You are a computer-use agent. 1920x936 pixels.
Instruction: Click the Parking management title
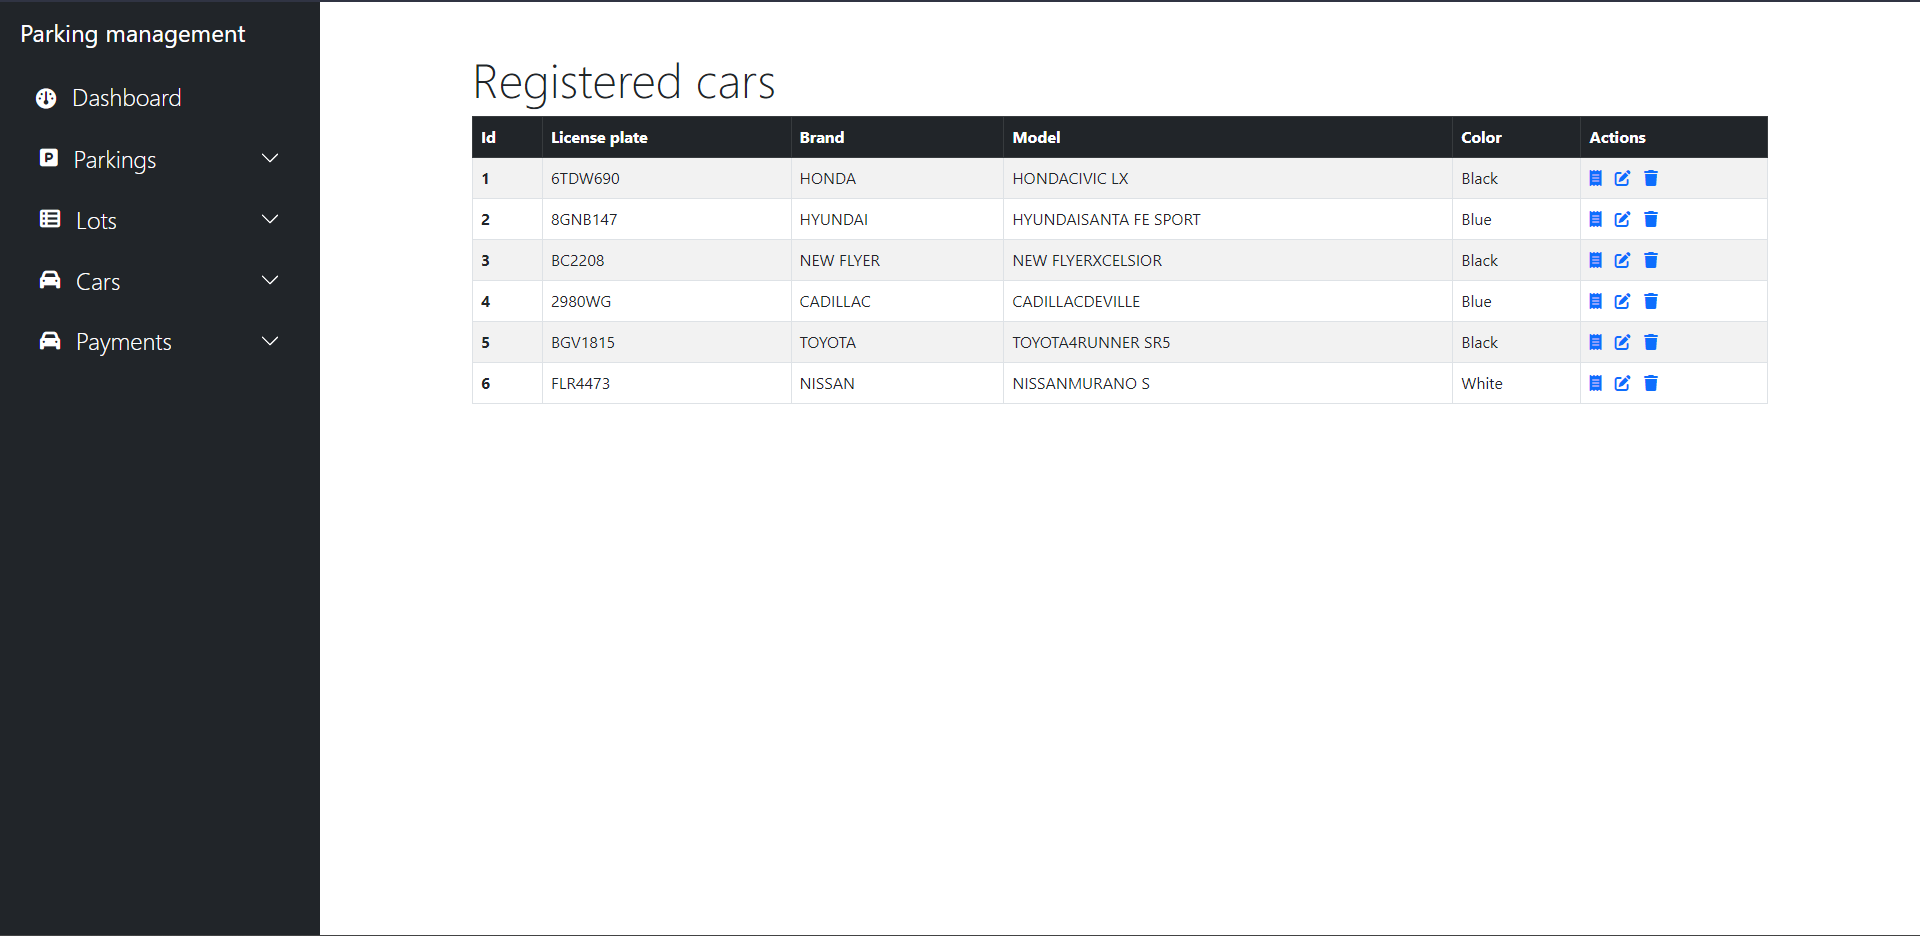[132, 33]
